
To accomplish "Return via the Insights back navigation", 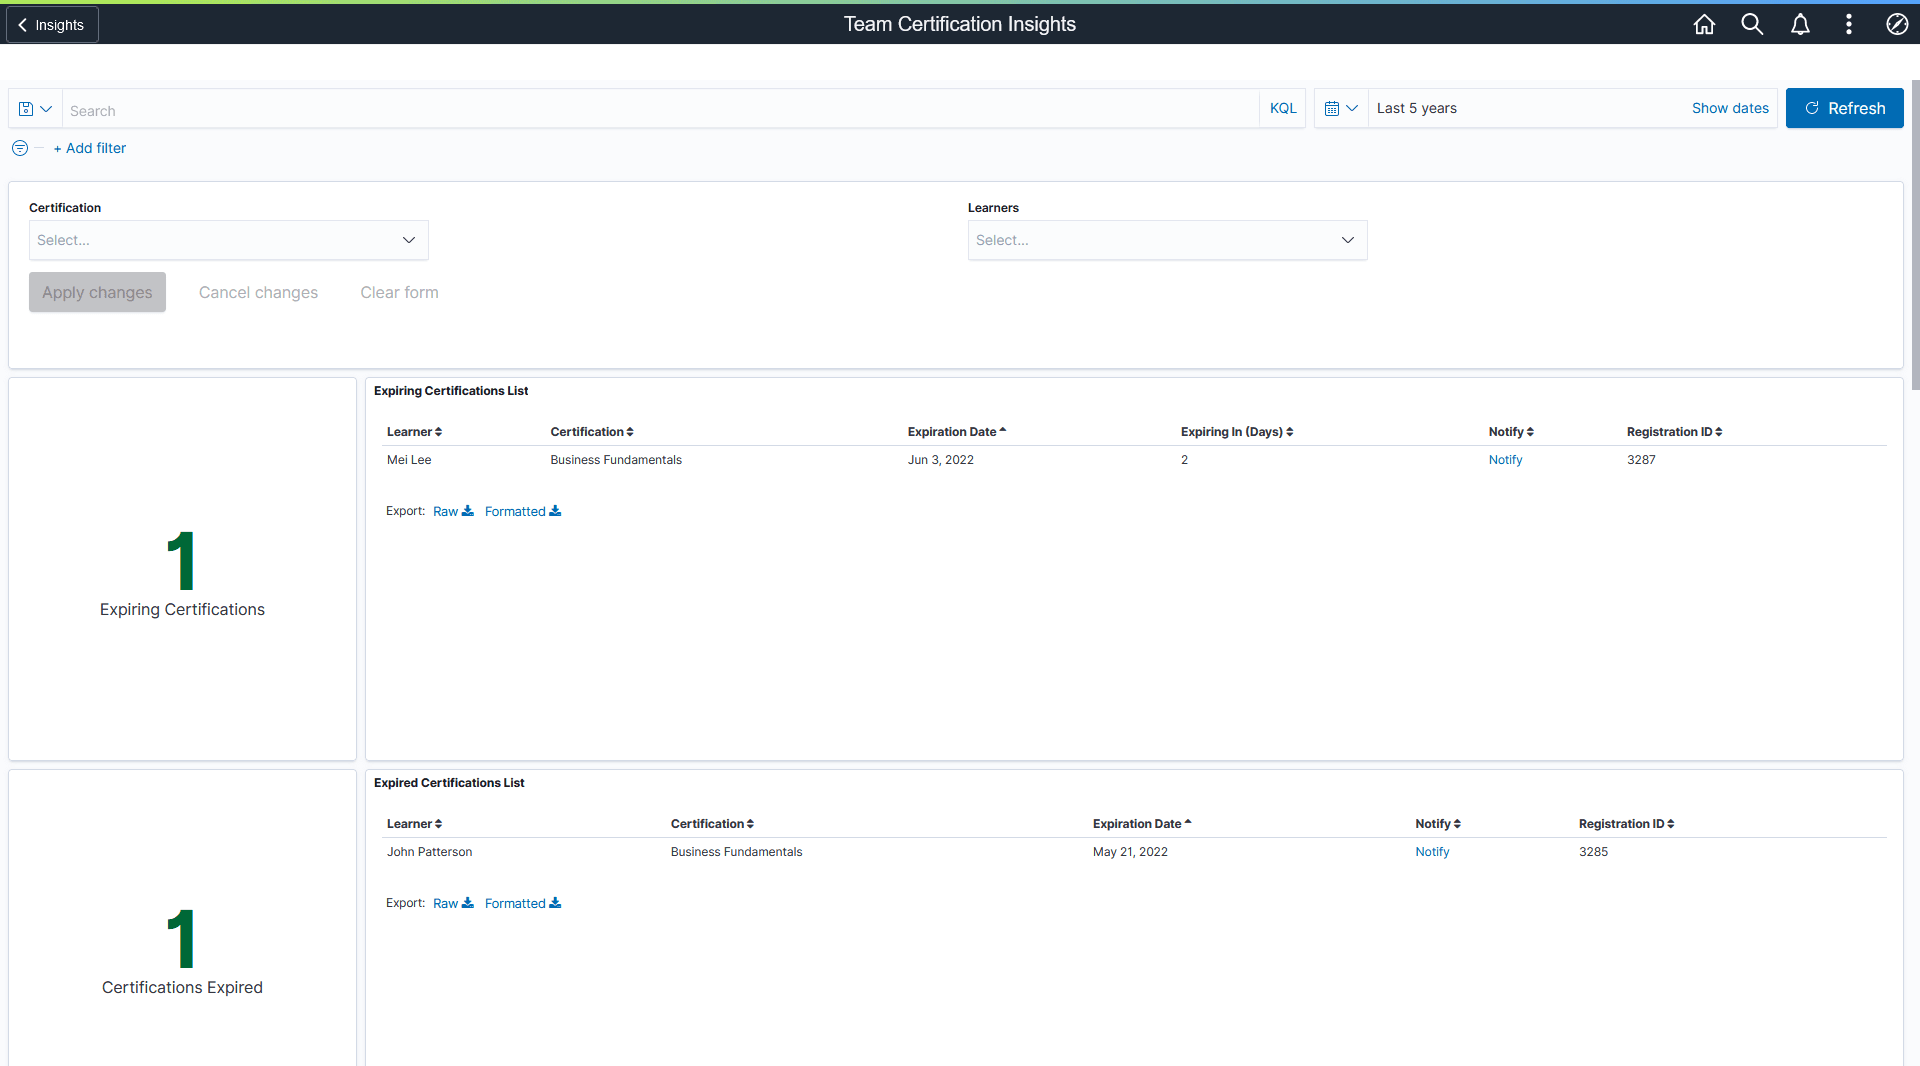I will 51,24.
